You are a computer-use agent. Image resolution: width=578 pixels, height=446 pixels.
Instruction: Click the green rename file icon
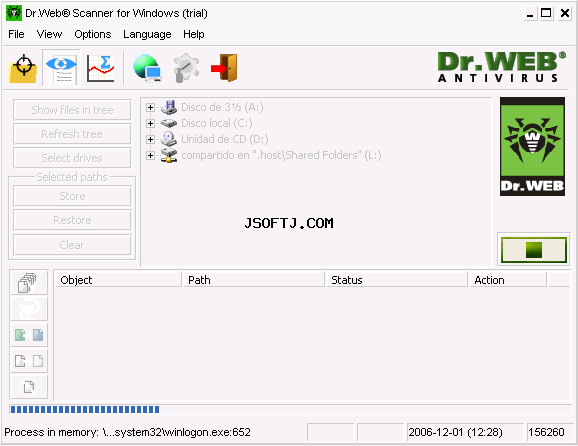click(x=29, y=335)
